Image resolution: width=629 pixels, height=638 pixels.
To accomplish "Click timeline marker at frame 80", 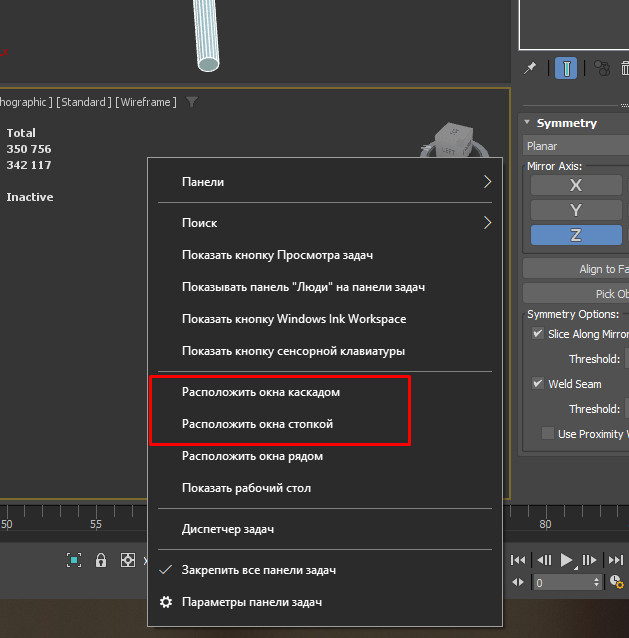I will click(545, 524).
